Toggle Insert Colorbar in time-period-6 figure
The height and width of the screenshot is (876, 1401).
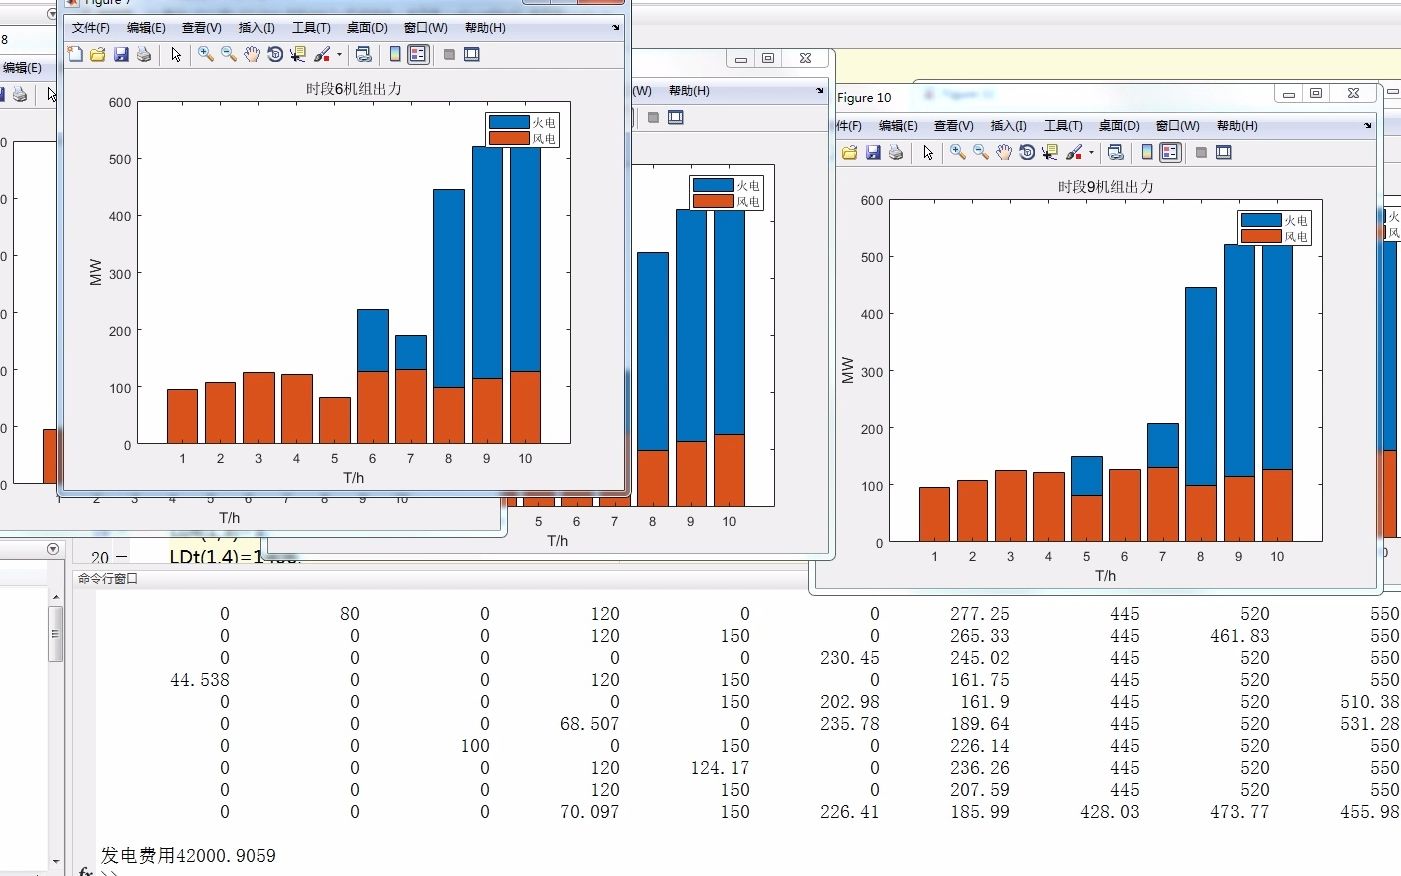point(395,54)
